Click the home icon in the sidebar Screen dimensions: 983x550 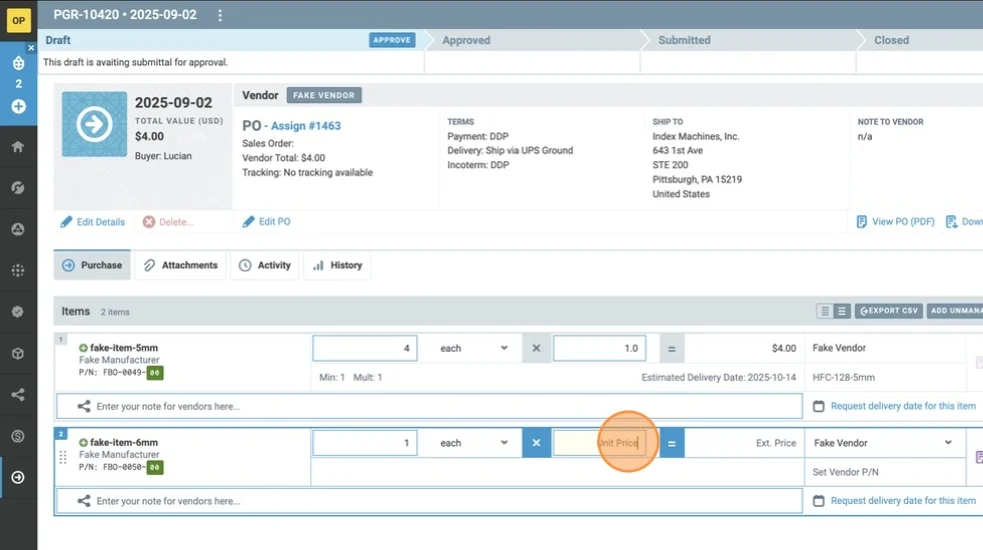pos(18,146)
